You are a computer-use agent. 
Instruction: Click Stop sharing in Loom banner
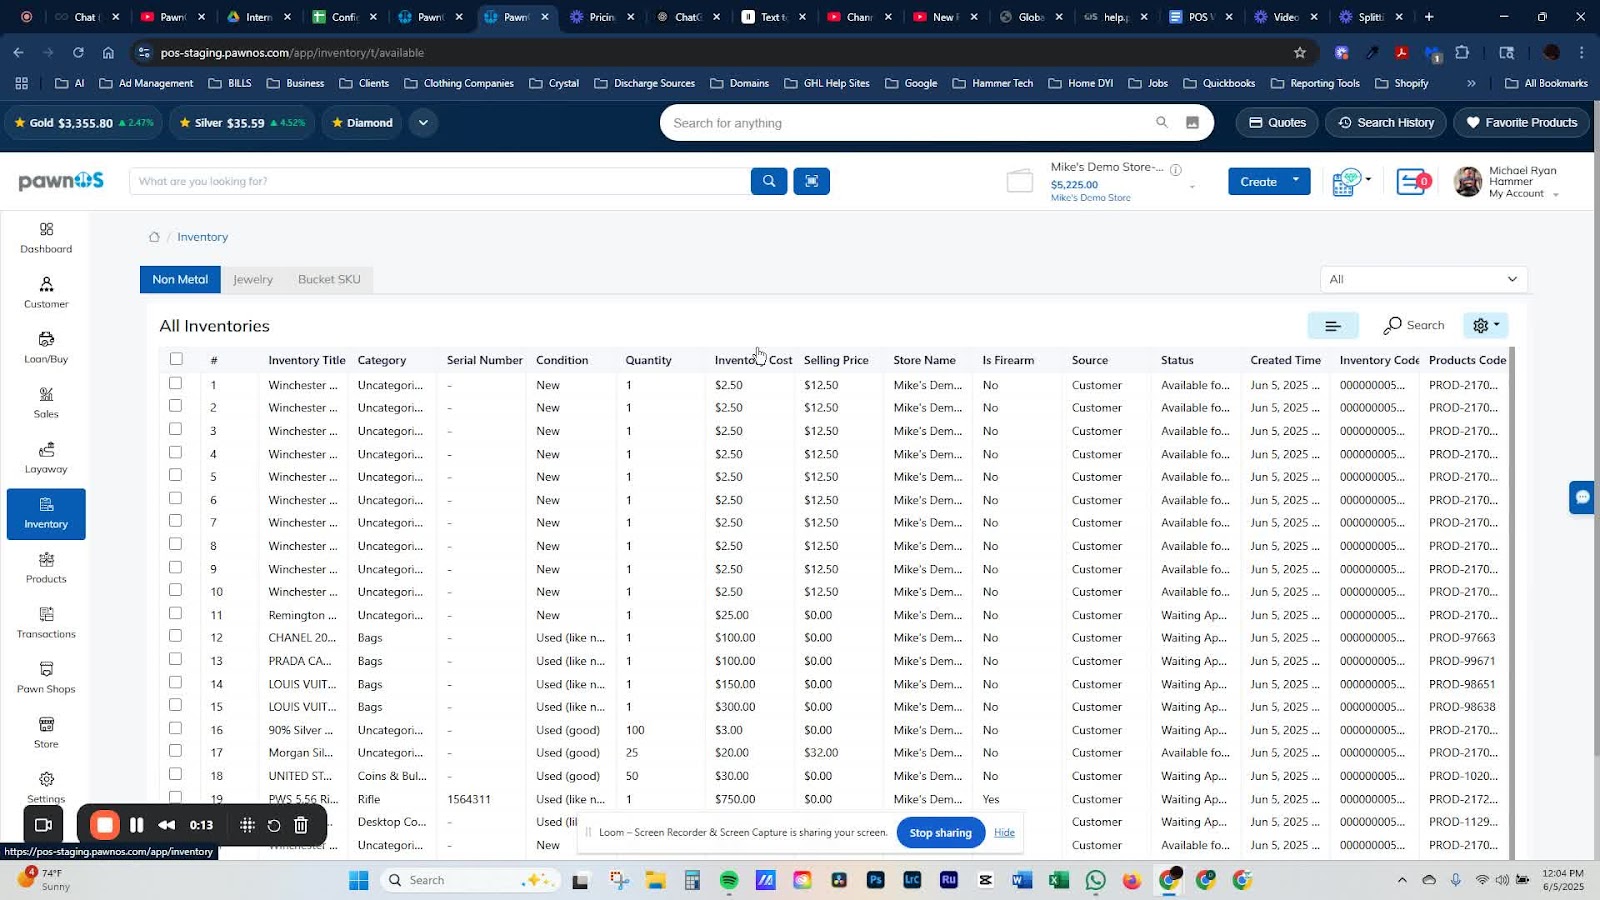click(x=940, y=832)
